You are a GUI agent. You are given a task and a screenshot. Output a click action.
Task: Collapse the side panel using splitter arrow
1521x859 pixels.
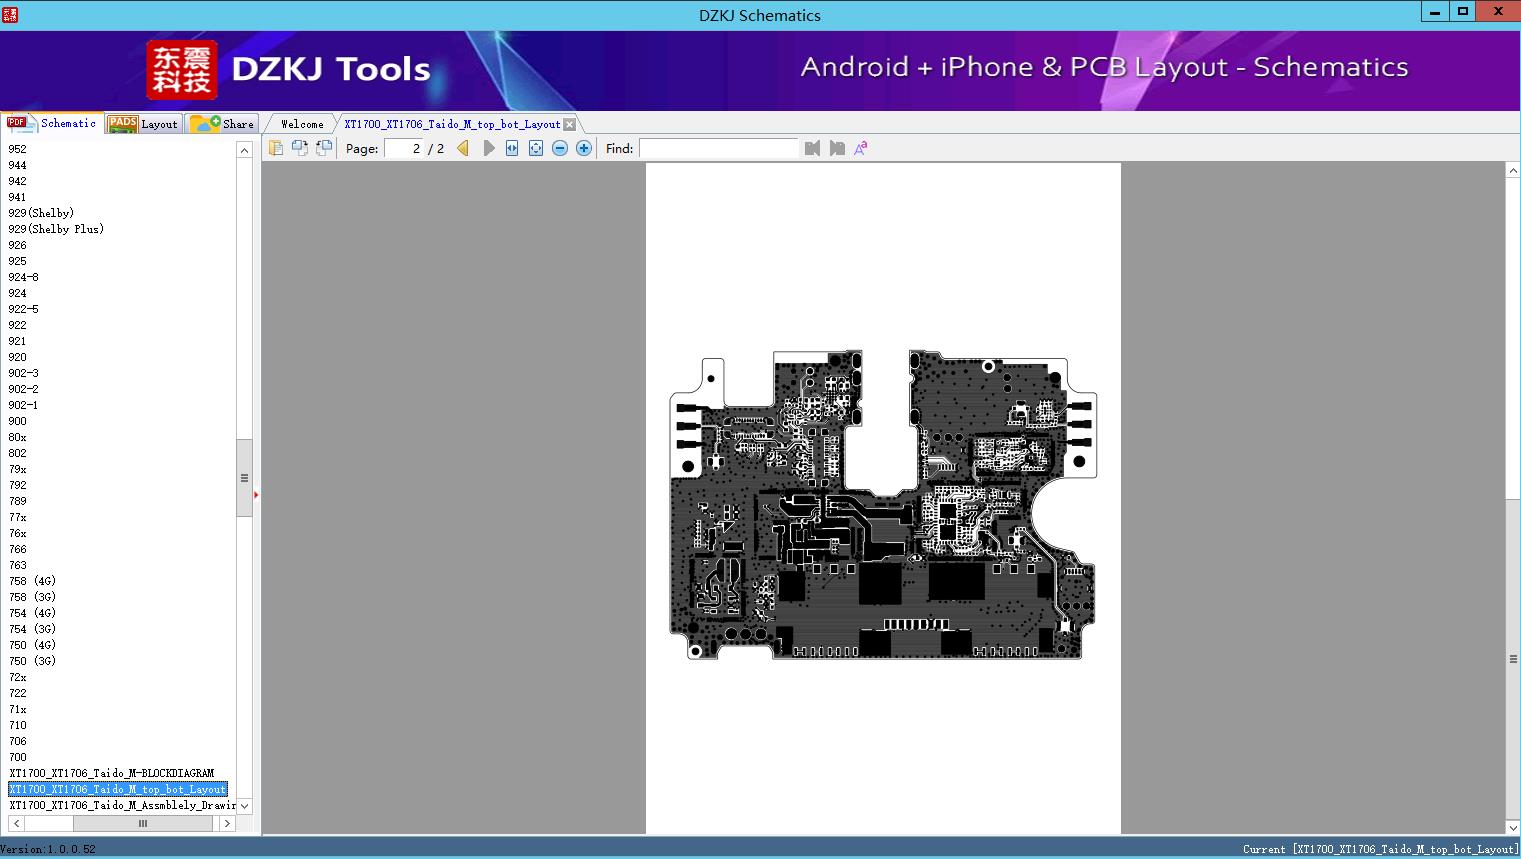coord(256,495)
